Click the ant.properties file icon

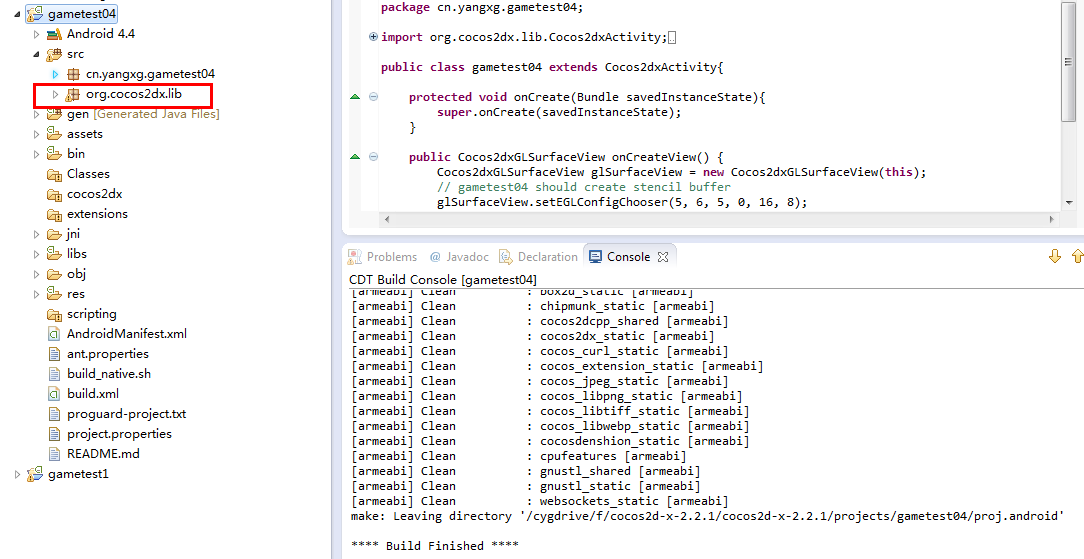pos(55,354)
